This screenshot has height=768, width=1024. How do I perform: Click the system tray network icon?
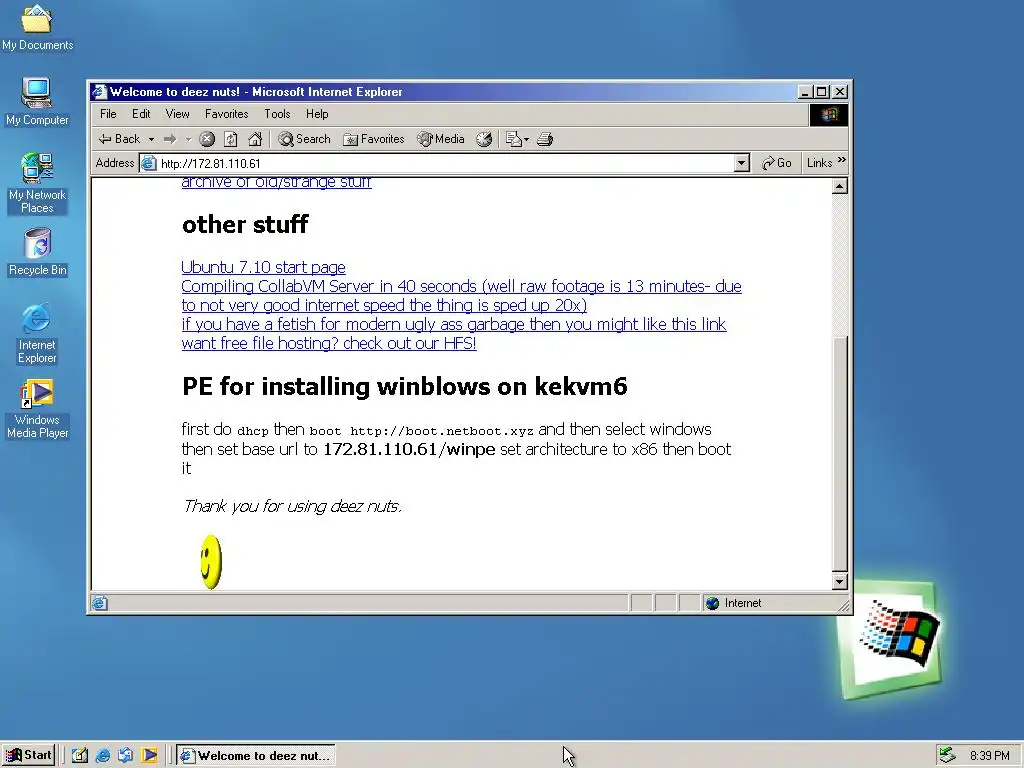946,756
